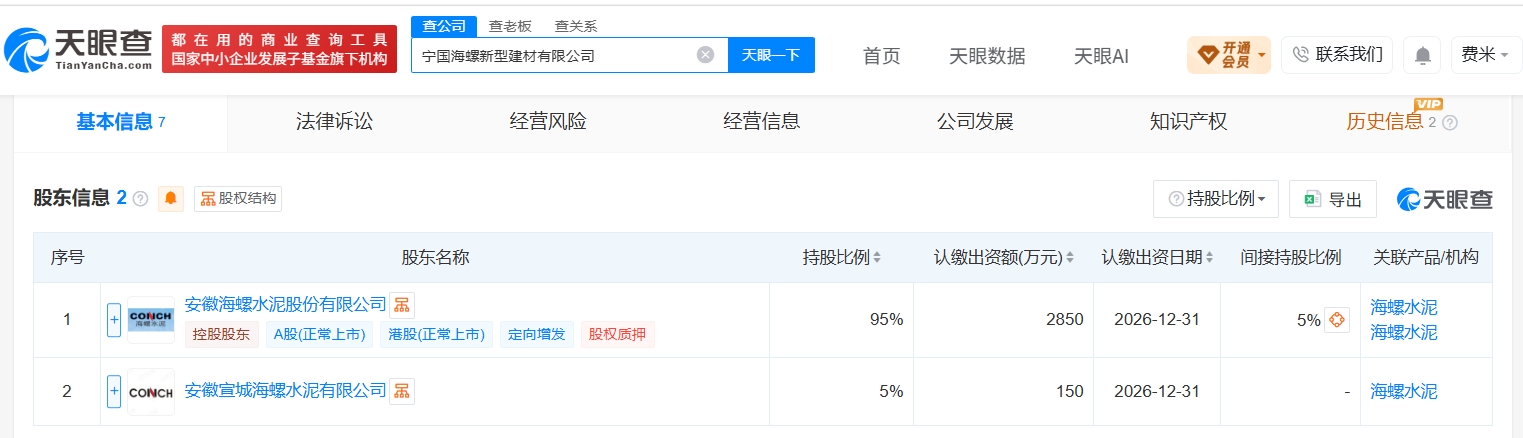Expand the second shareholder row with plus
This screenshot has width=1523, height=438.
(114, 391)
